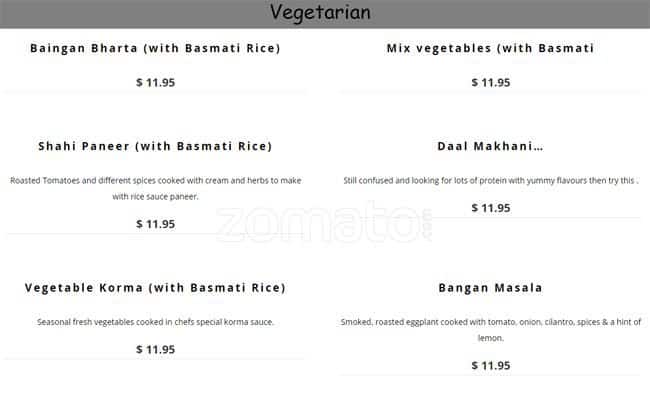Click the Vegetarian section header
650x416 pixels.
pos(320,13)
